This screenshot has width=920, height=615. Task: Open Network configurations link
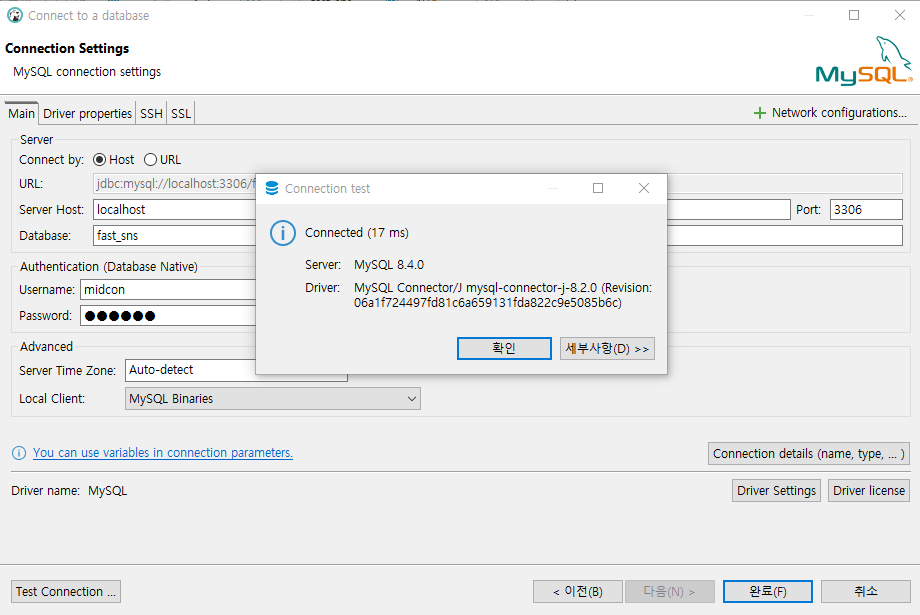click(x=839, y=113)
